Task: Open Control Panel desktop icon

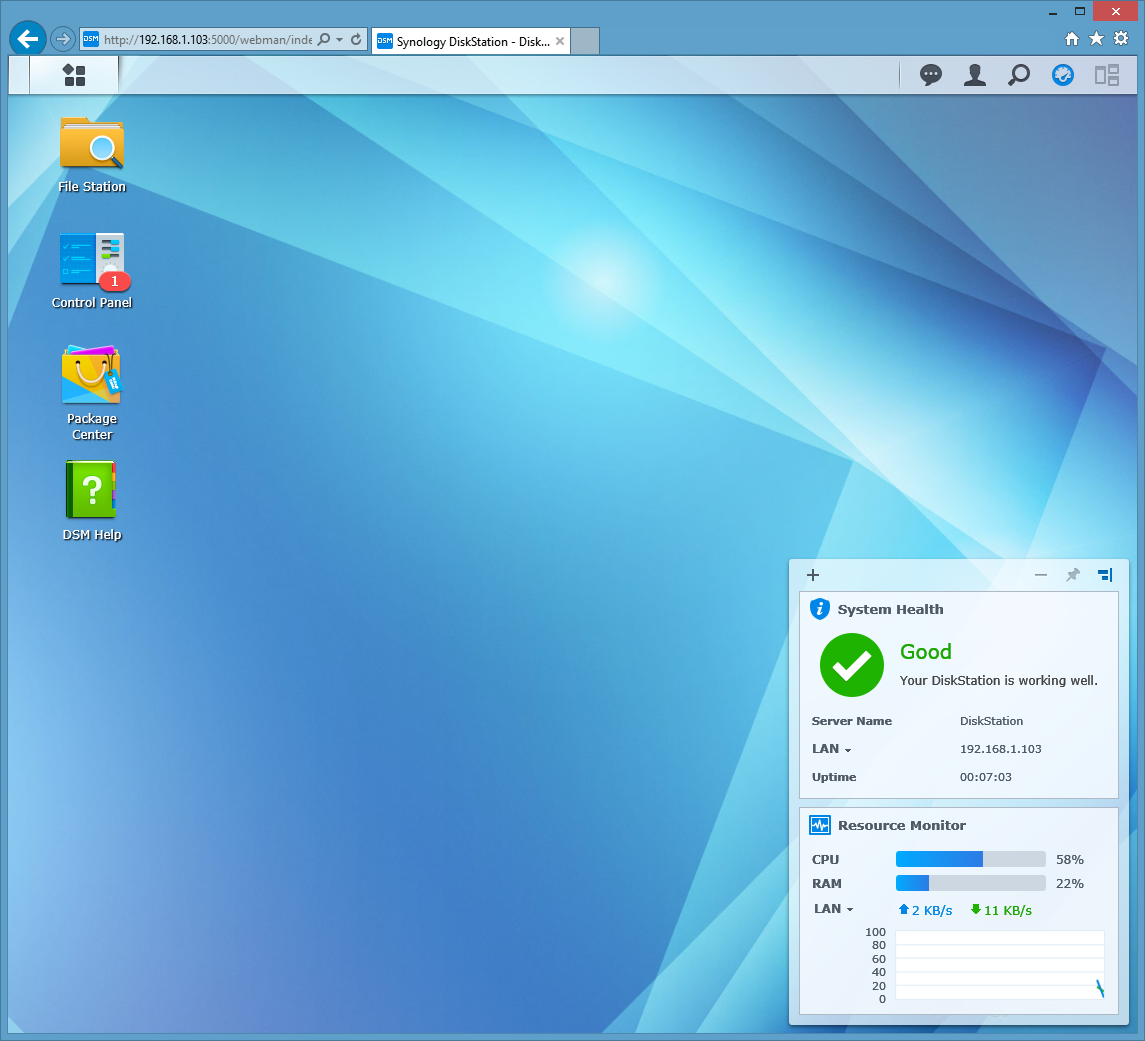Action: (x=92, y=271)
